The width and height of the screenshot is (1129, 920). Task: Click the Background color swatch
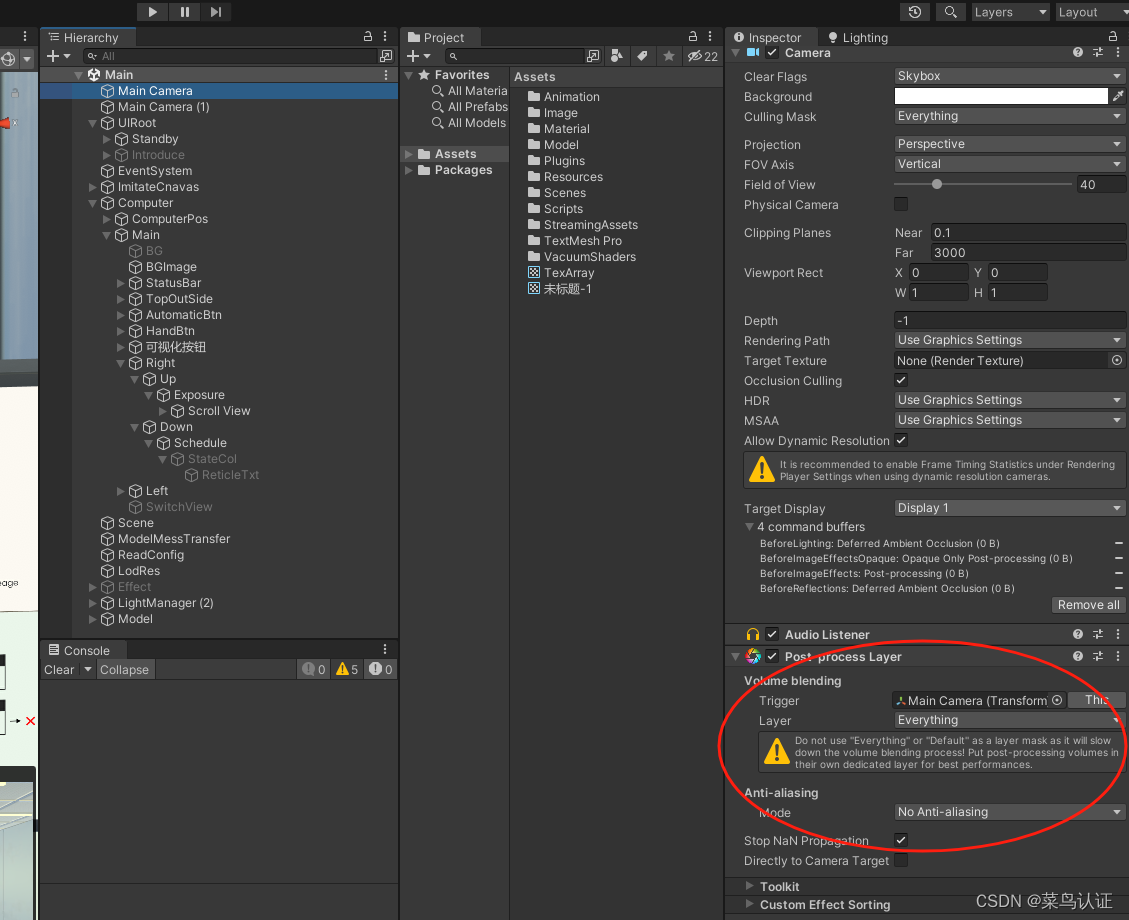point(1000,96)
